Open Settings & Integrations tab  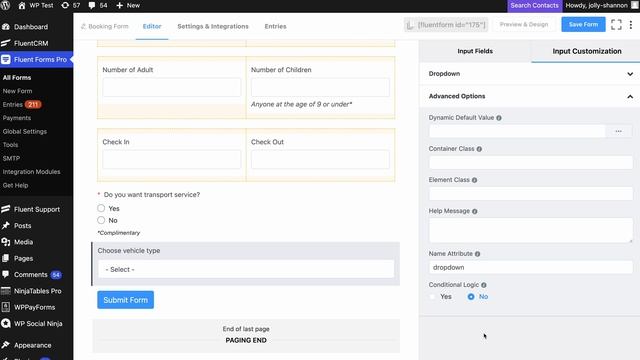[x=213, y=26]
